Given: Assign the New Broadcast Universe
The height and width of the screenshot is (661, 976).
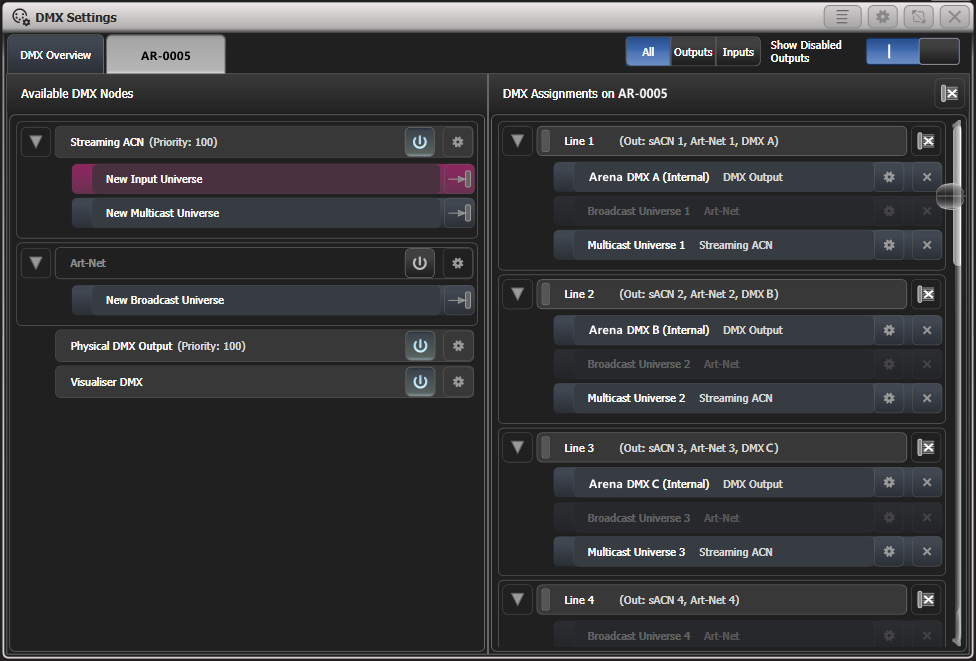Looking at the screenshot, I should click(x=460, y=300).
